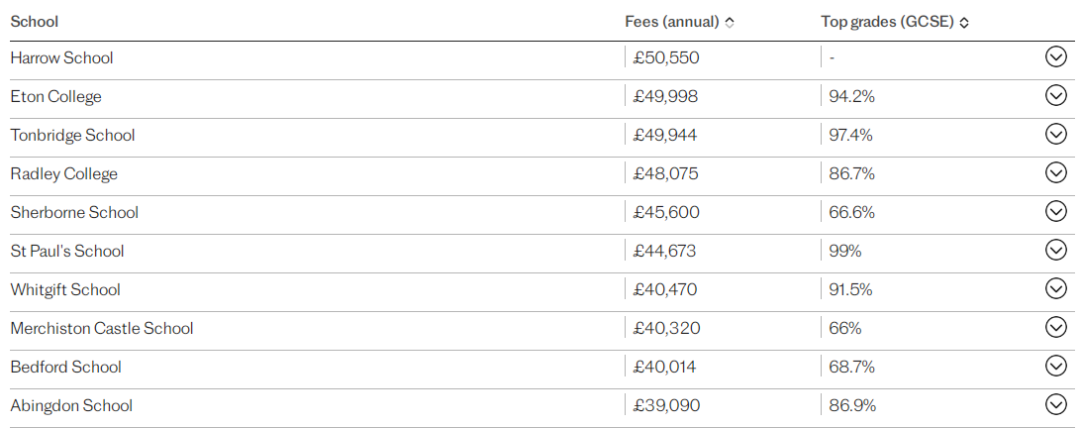Expand St Paul's School details chevron
The width and height of the screenshot is (1080, 428).
(x=1056, y=251)
